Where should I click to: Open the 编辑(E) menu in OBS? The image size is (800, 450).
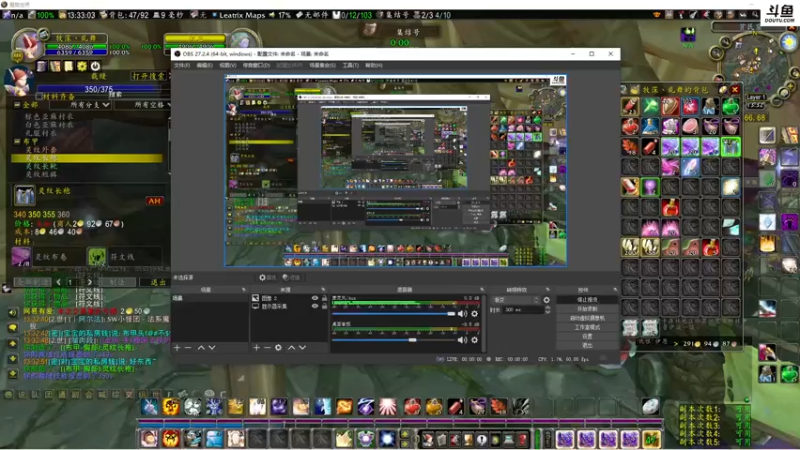click(205, 65)
